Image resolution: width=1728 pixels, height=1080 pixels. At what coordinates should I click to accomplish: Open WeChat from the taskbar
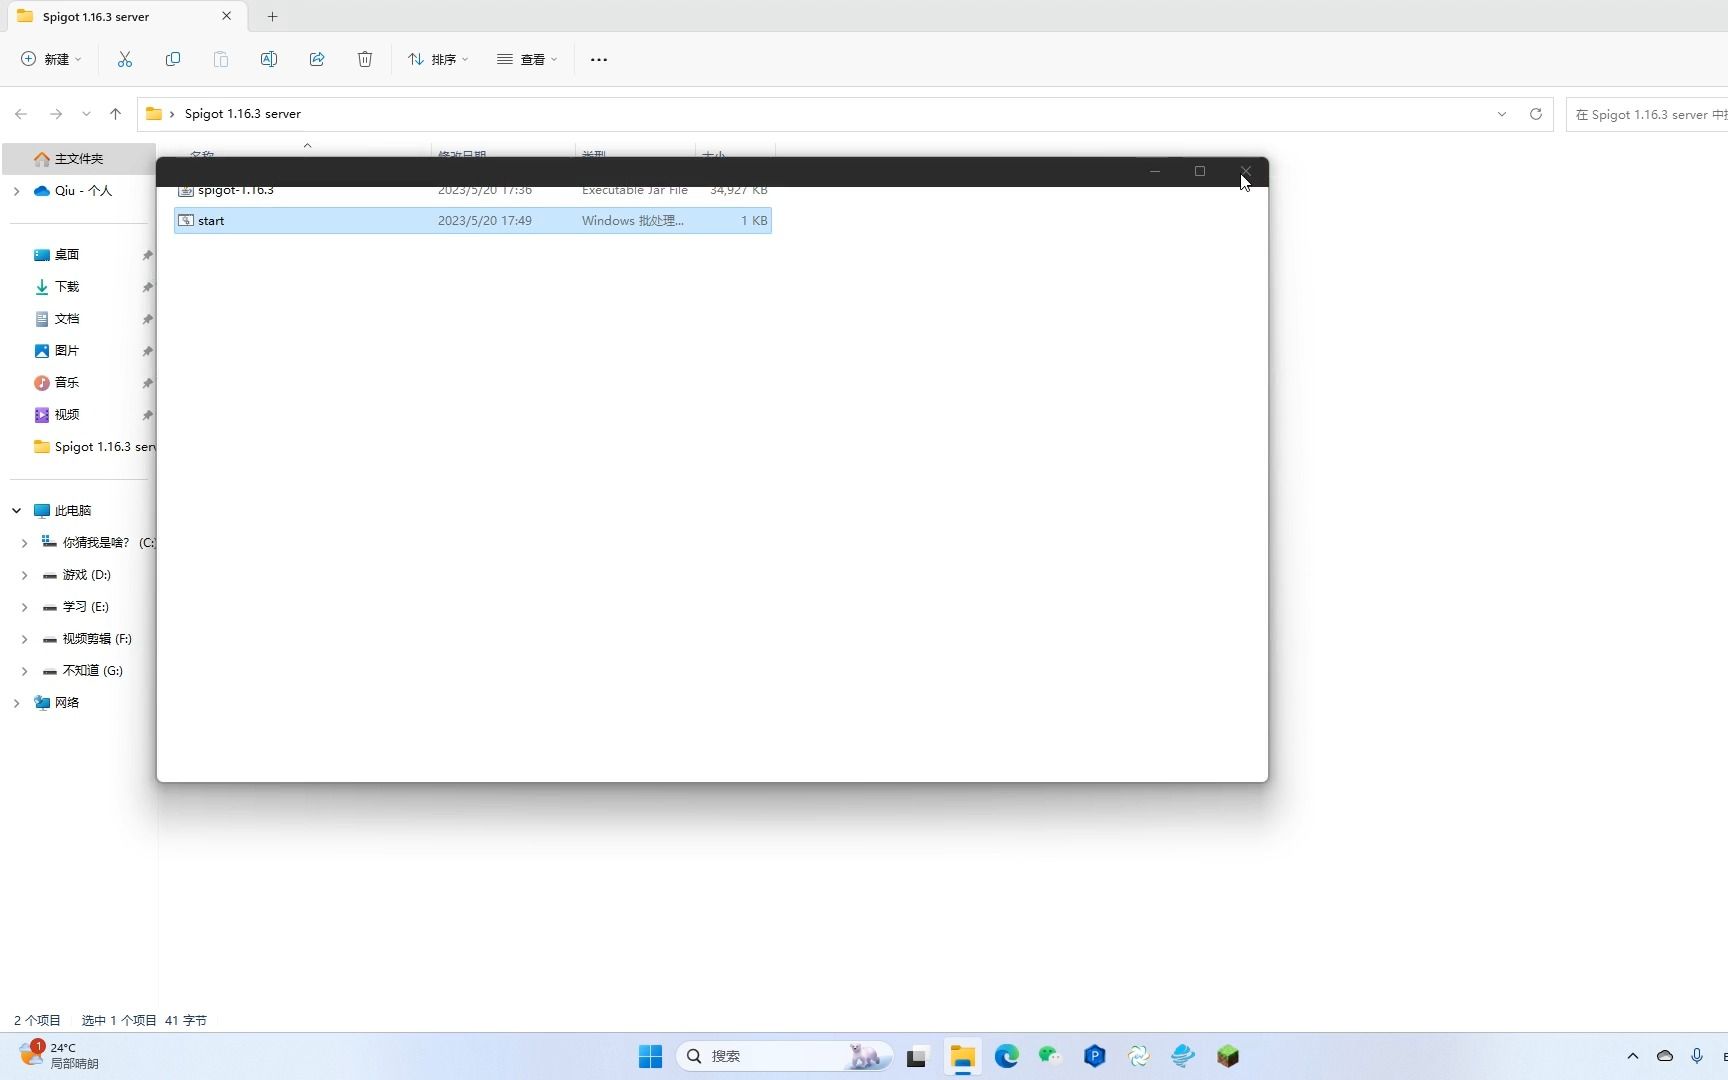[x=1050, y=1056]
